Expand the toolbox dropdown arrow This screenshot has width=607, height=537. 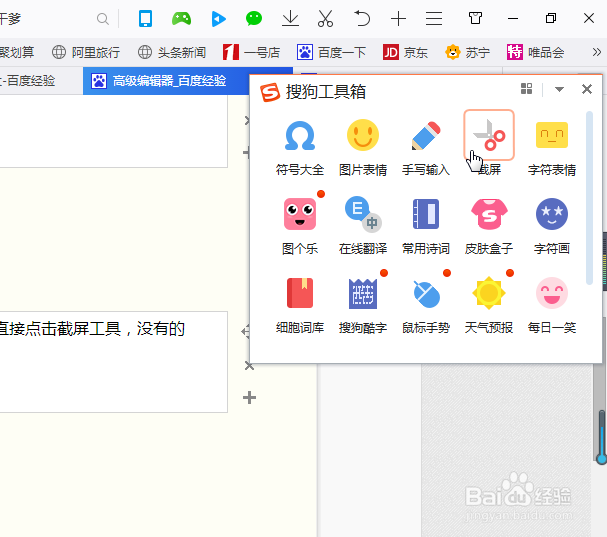559,89
